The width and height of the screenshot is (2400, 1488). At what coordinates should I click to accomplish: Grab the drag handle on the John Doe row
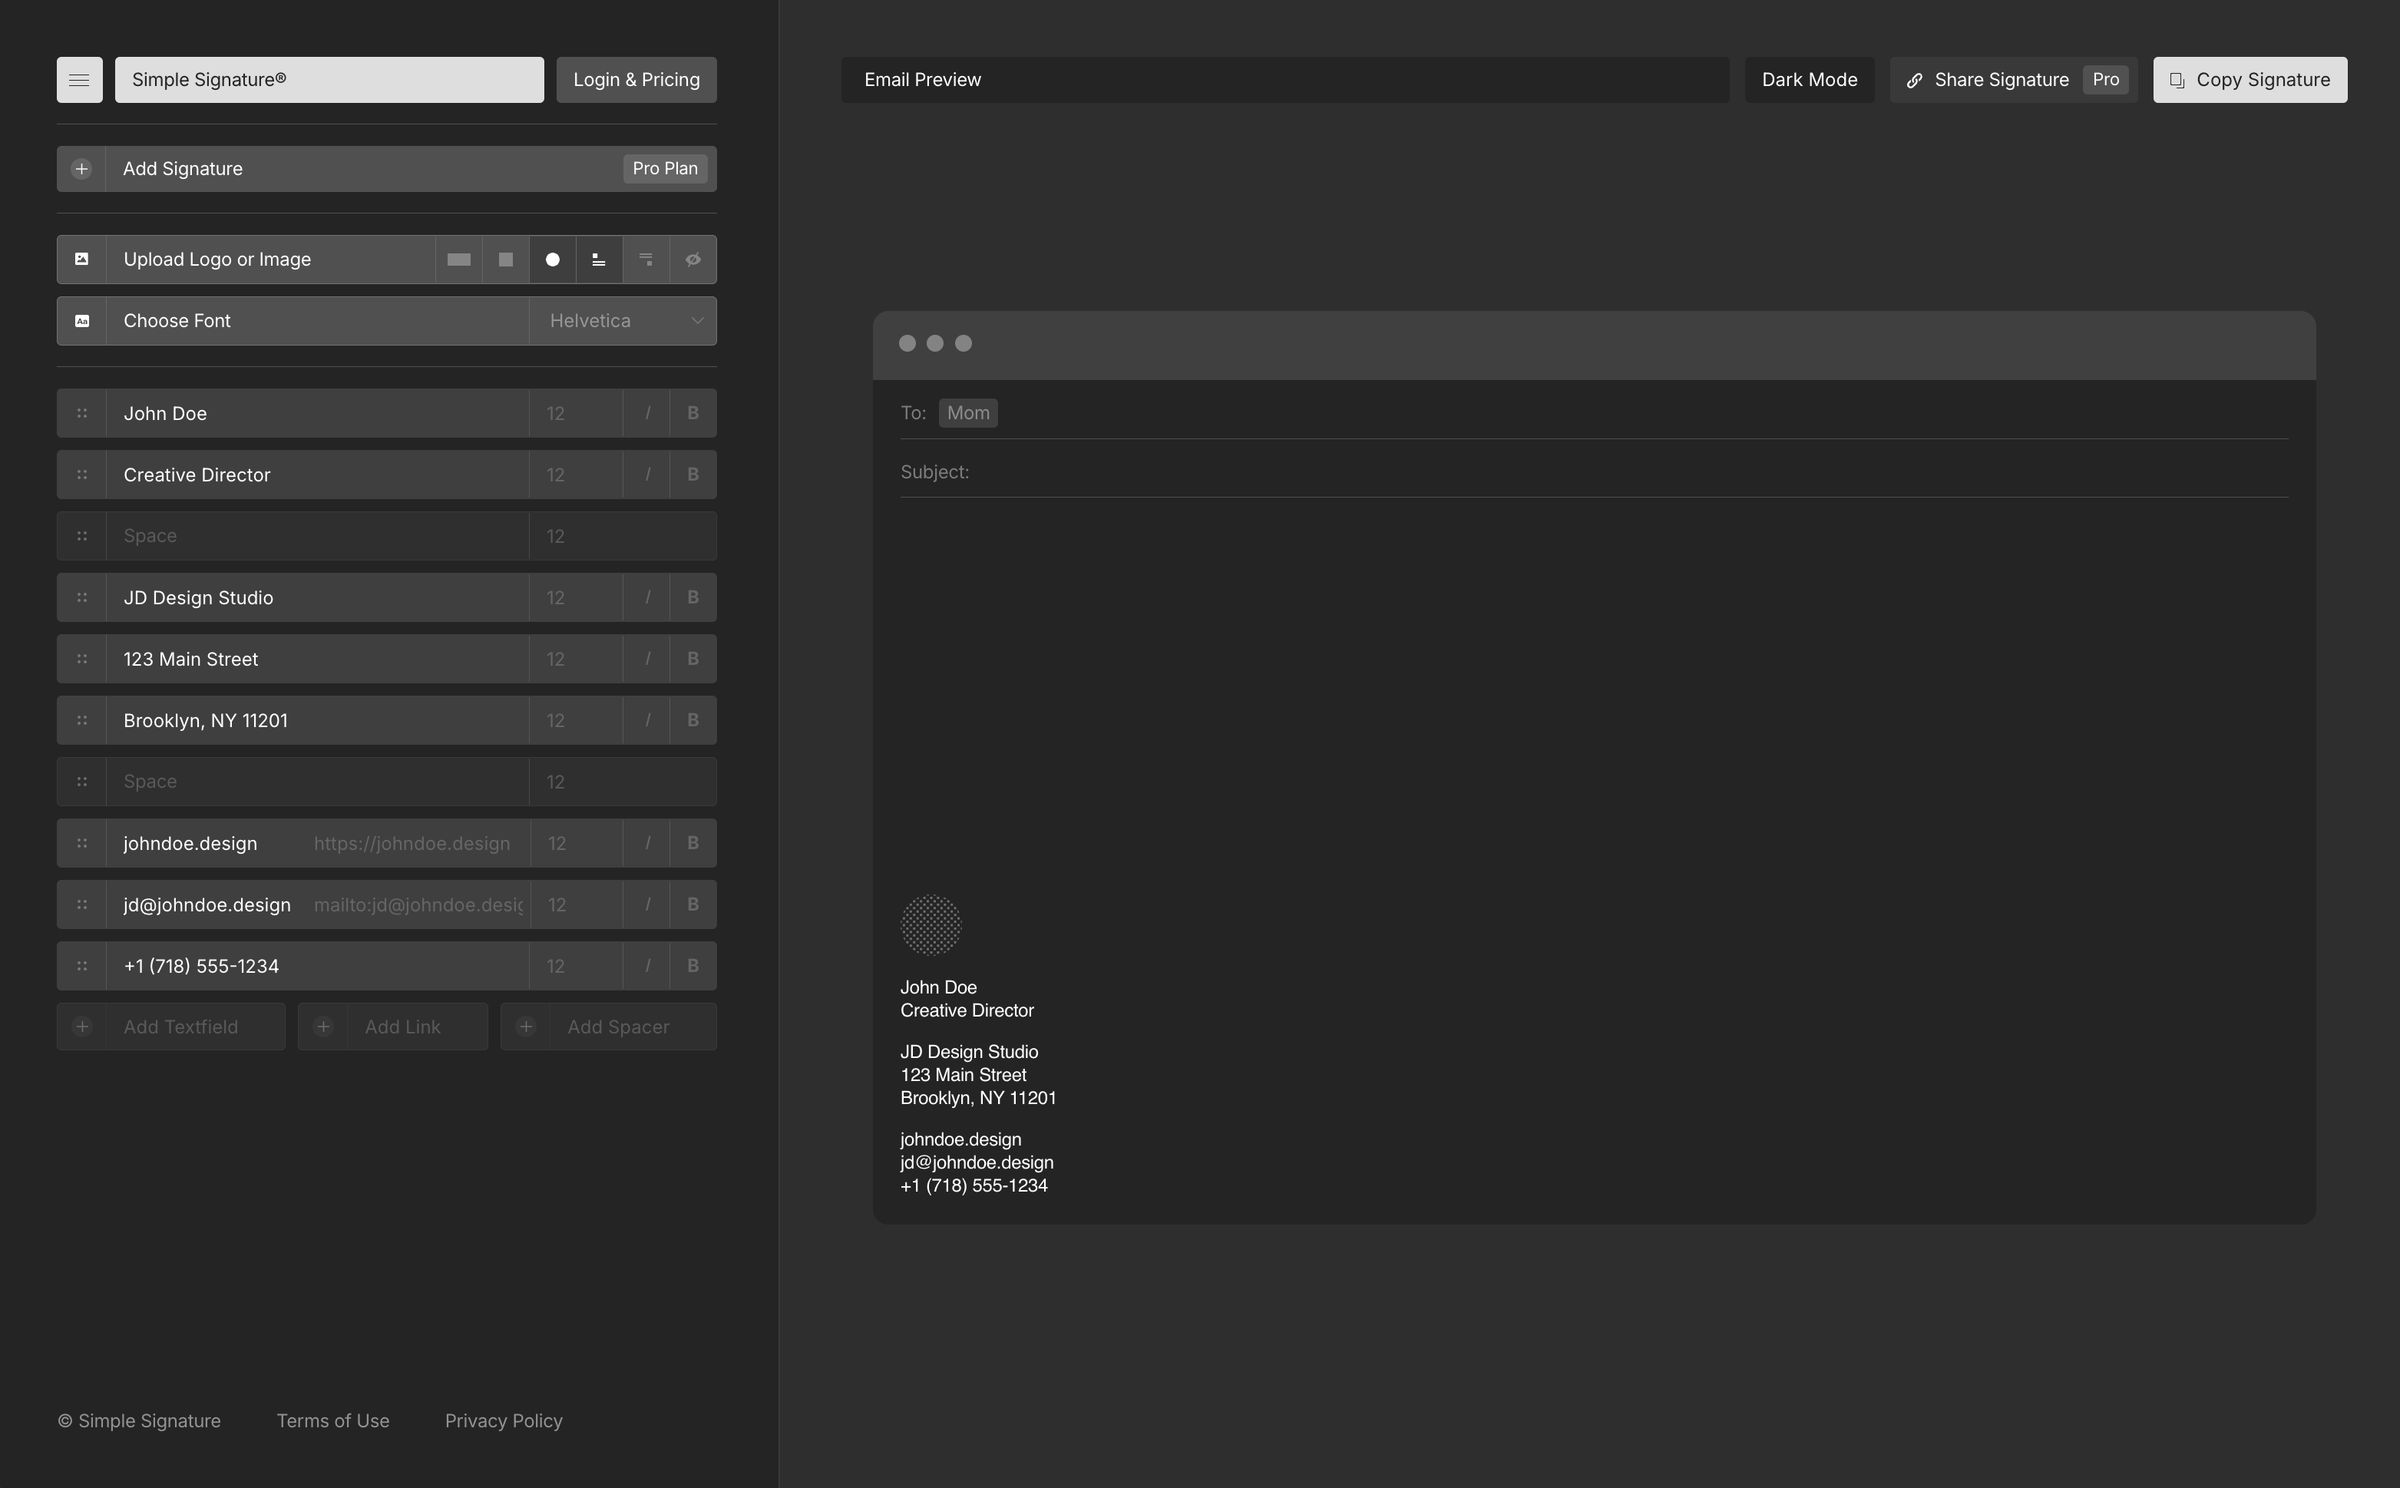click(x=82, y=413)
